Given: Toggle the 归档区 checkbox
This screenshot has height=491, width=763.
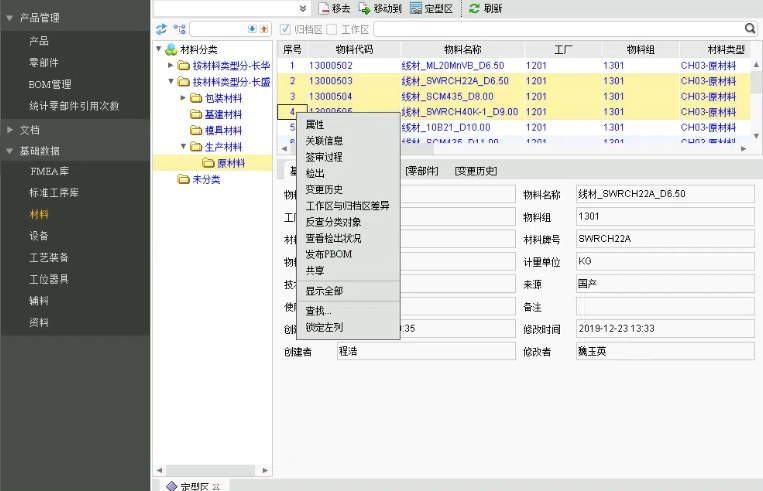Looking at the screenshot, I should point(285,29).
